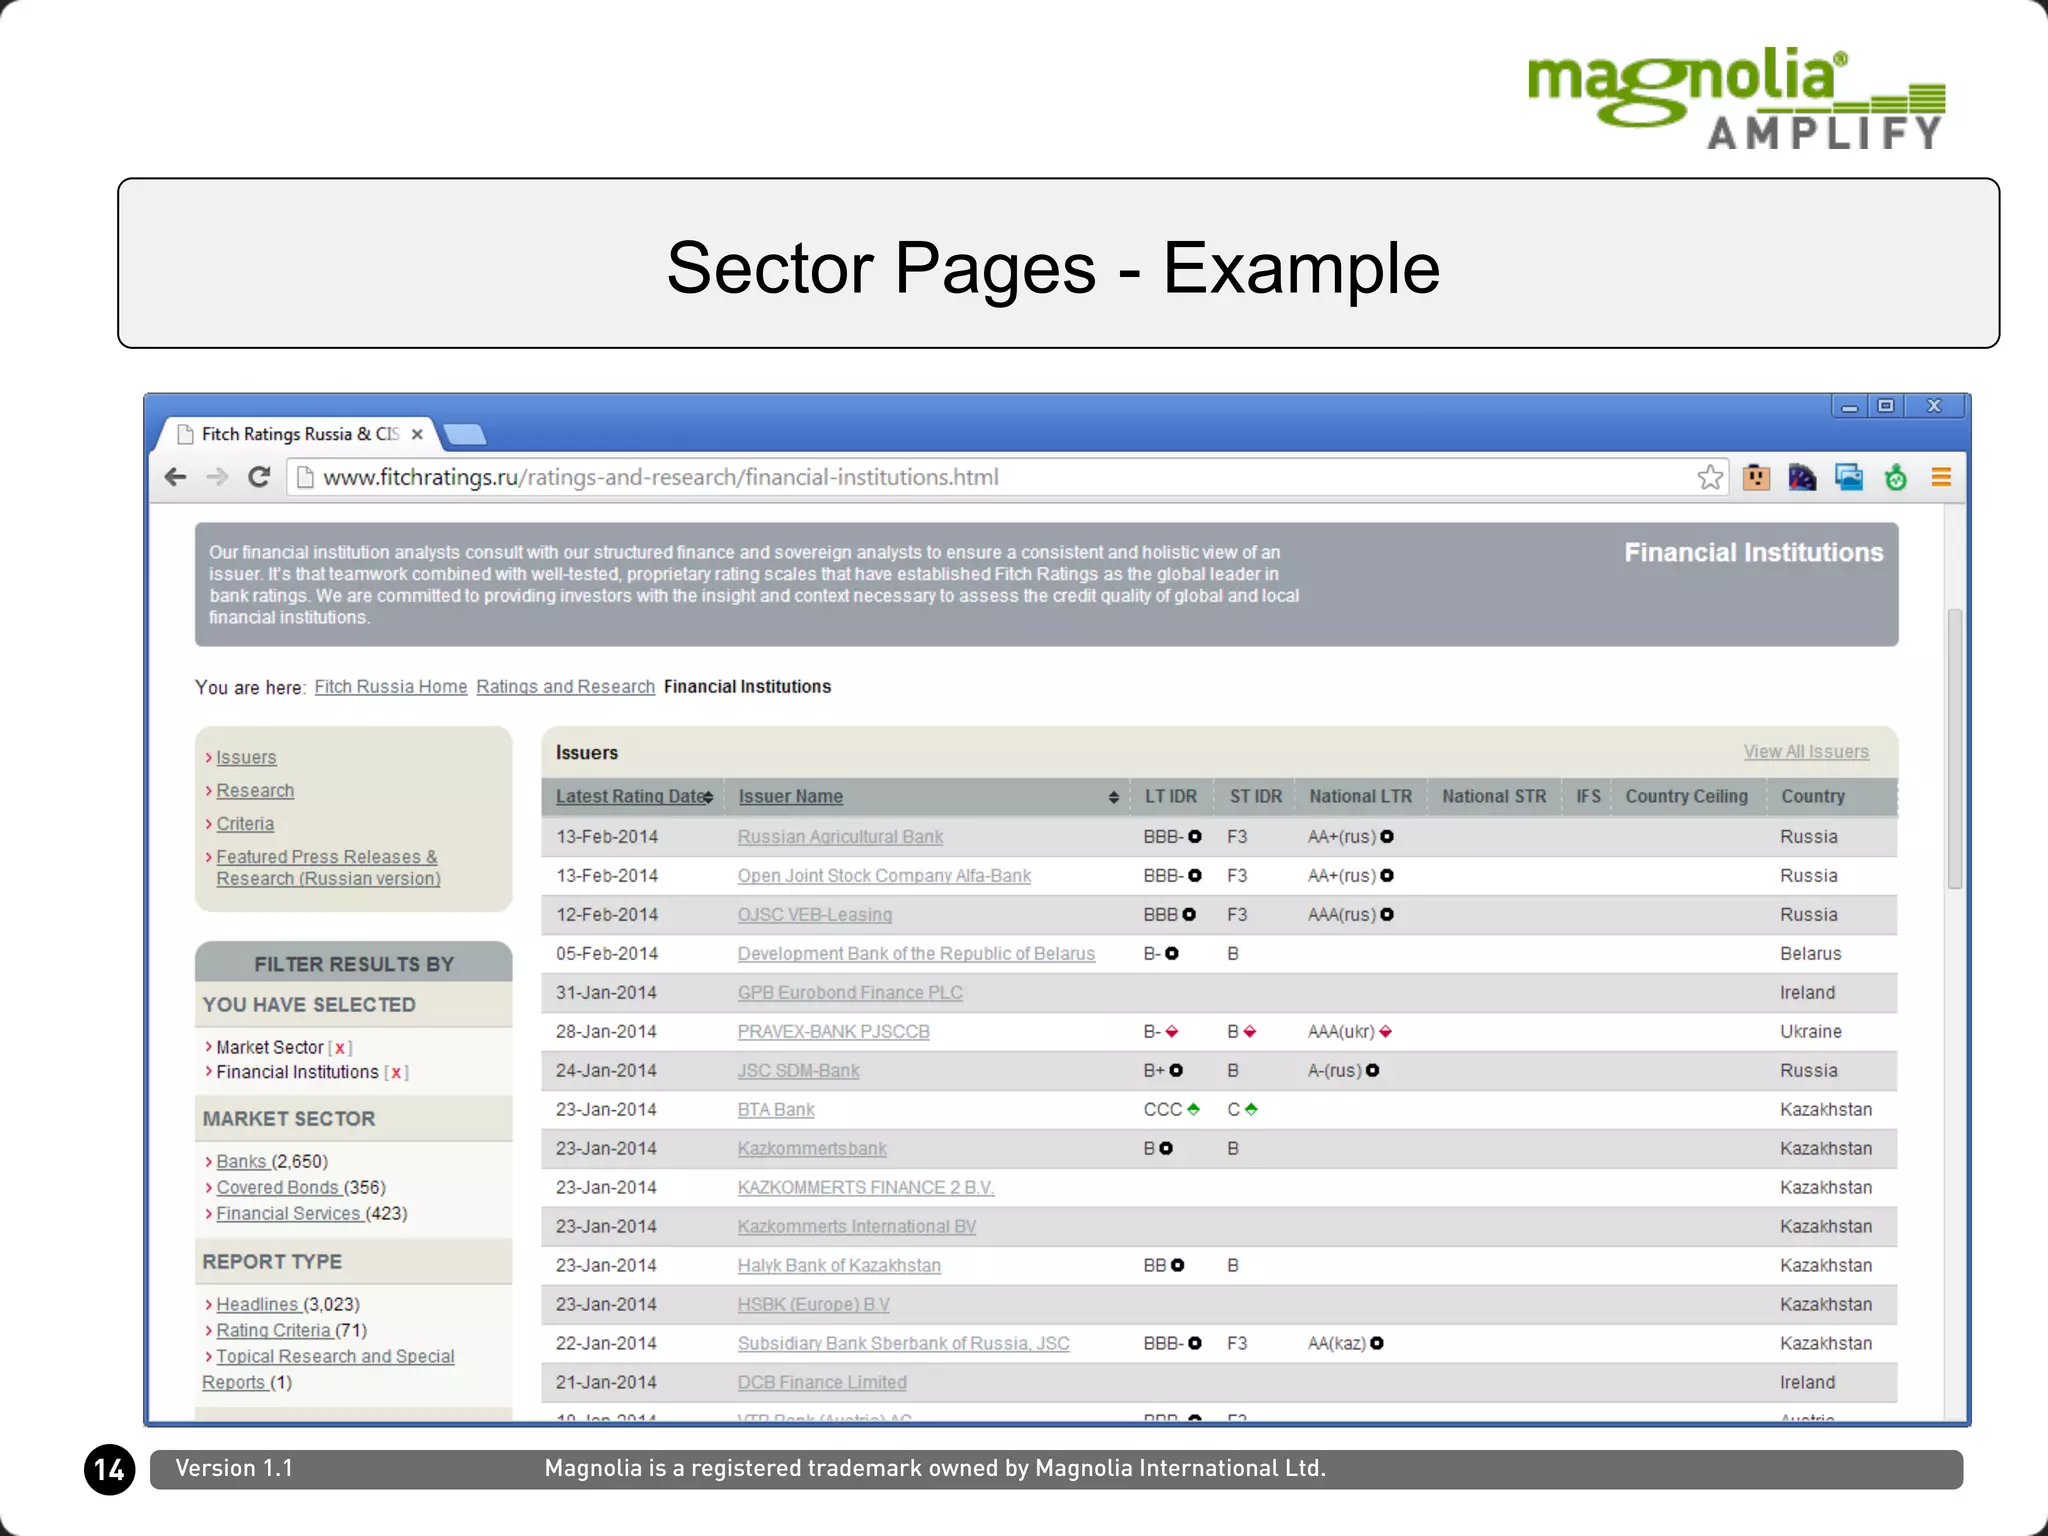
Task: Click View All Issuers link
Action: 1806,752
